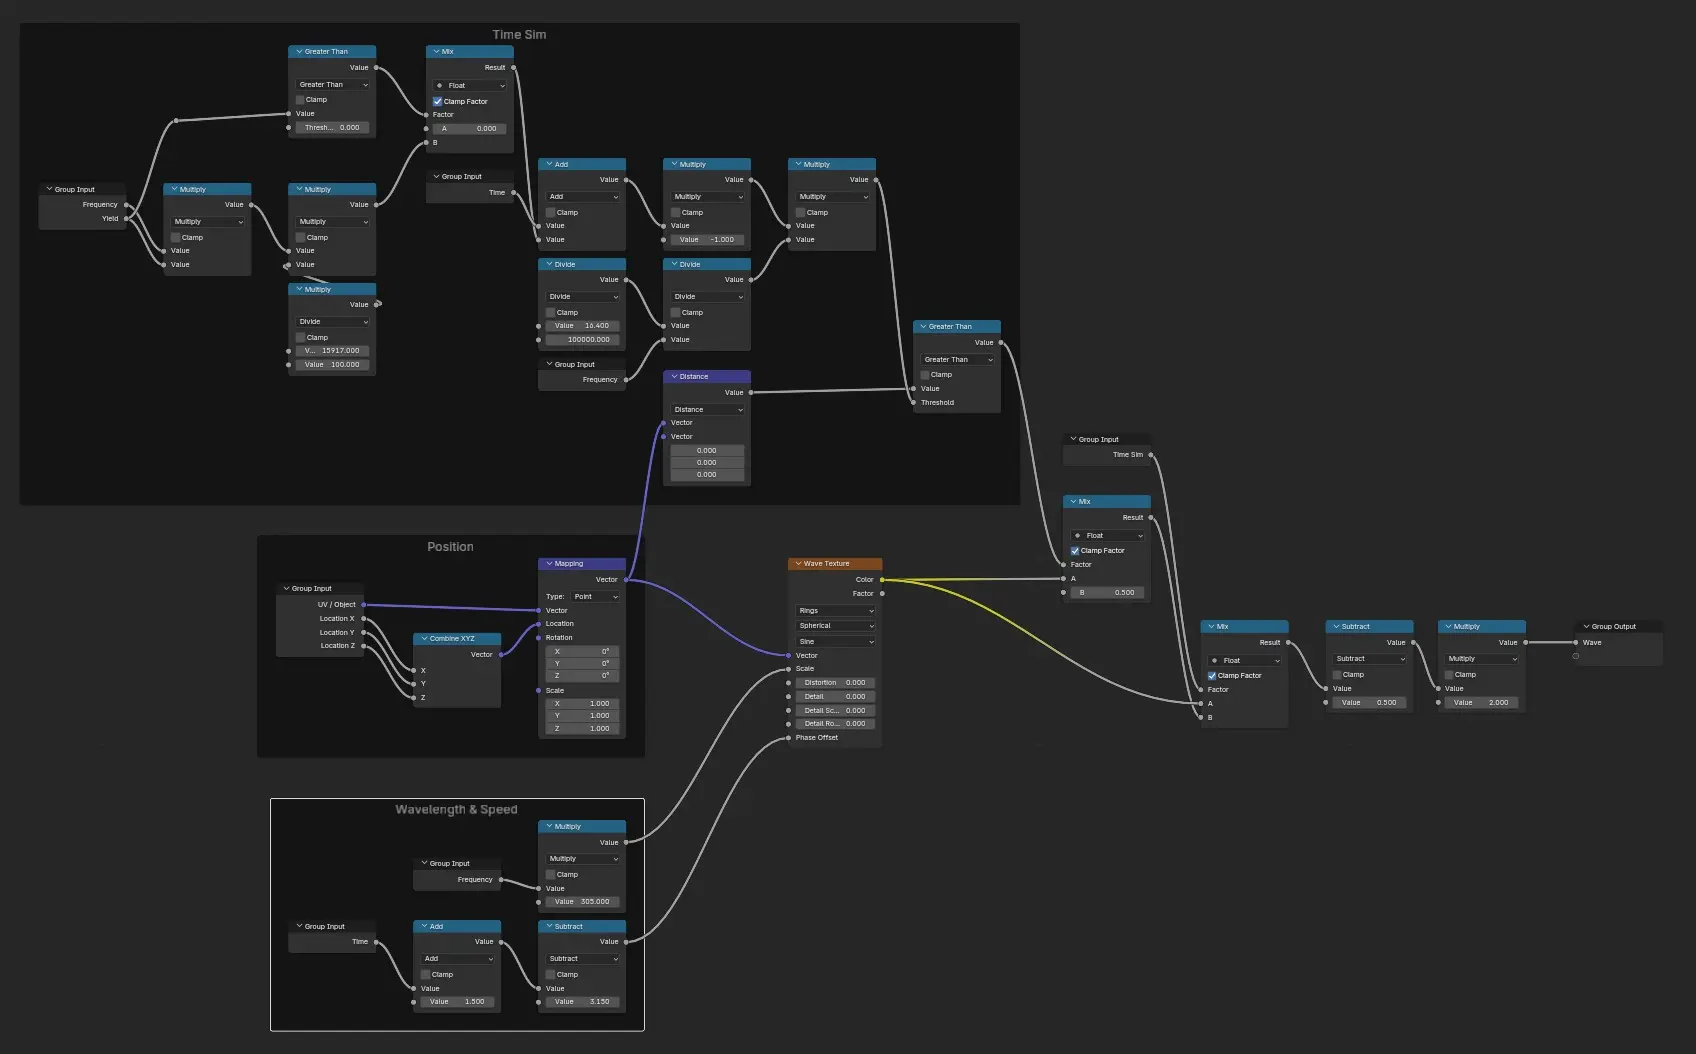Click the Wave input socket on Group Output

(1576, 643)
